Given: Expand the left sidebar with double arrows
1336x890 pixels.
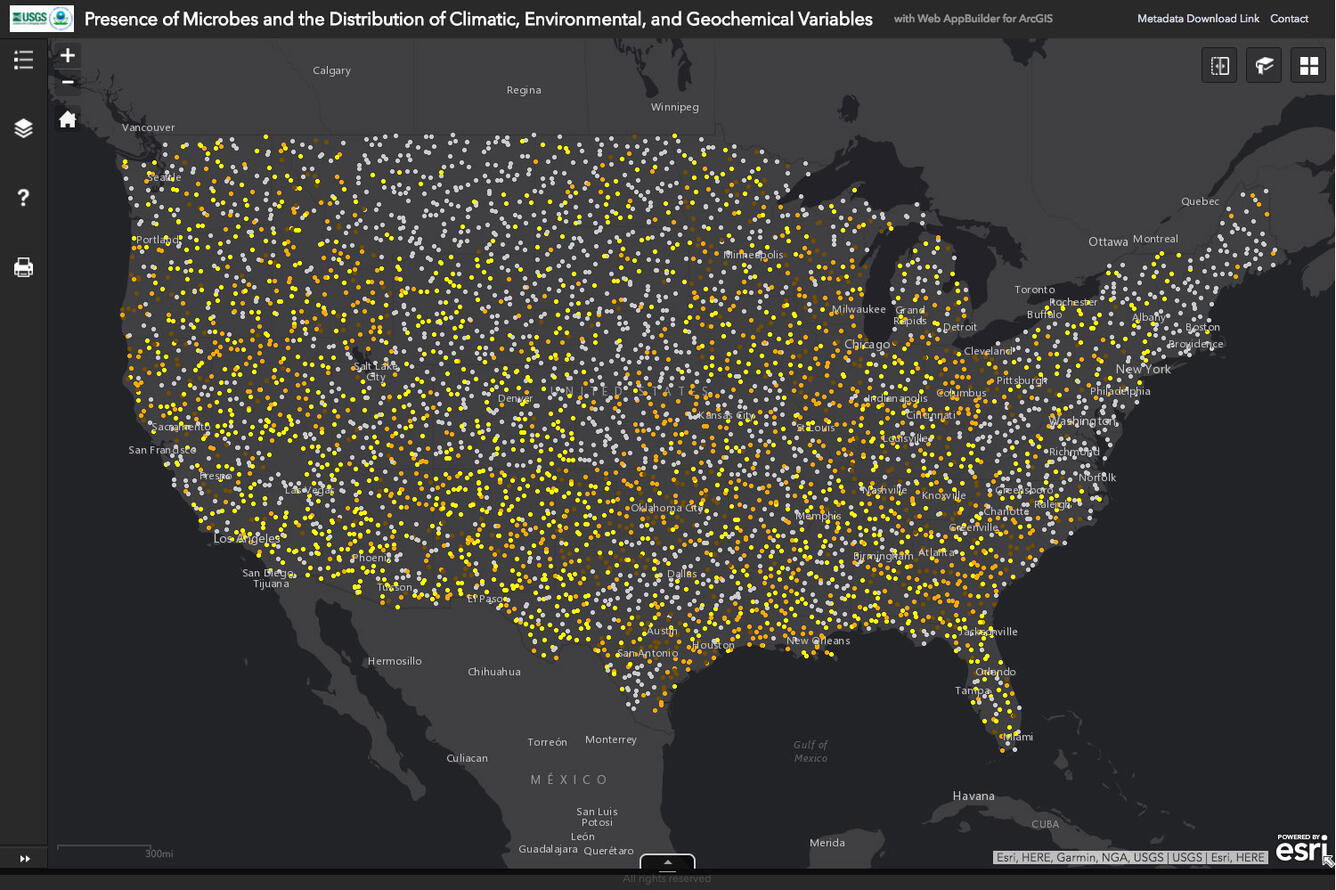Looking at the screenshot, I should (x=24, y=858).
